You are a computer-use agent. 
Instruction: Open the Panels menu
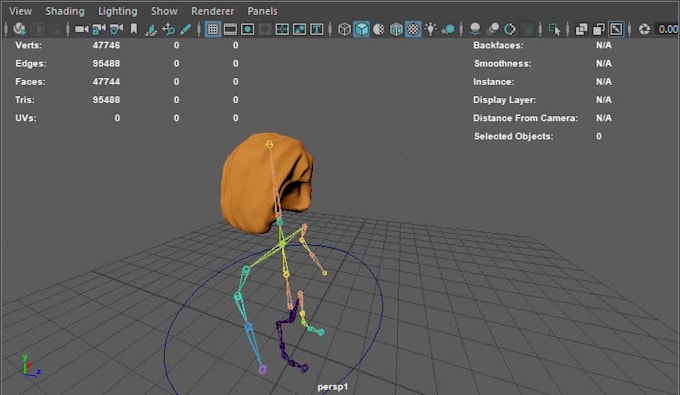click(x=262, y=11)
